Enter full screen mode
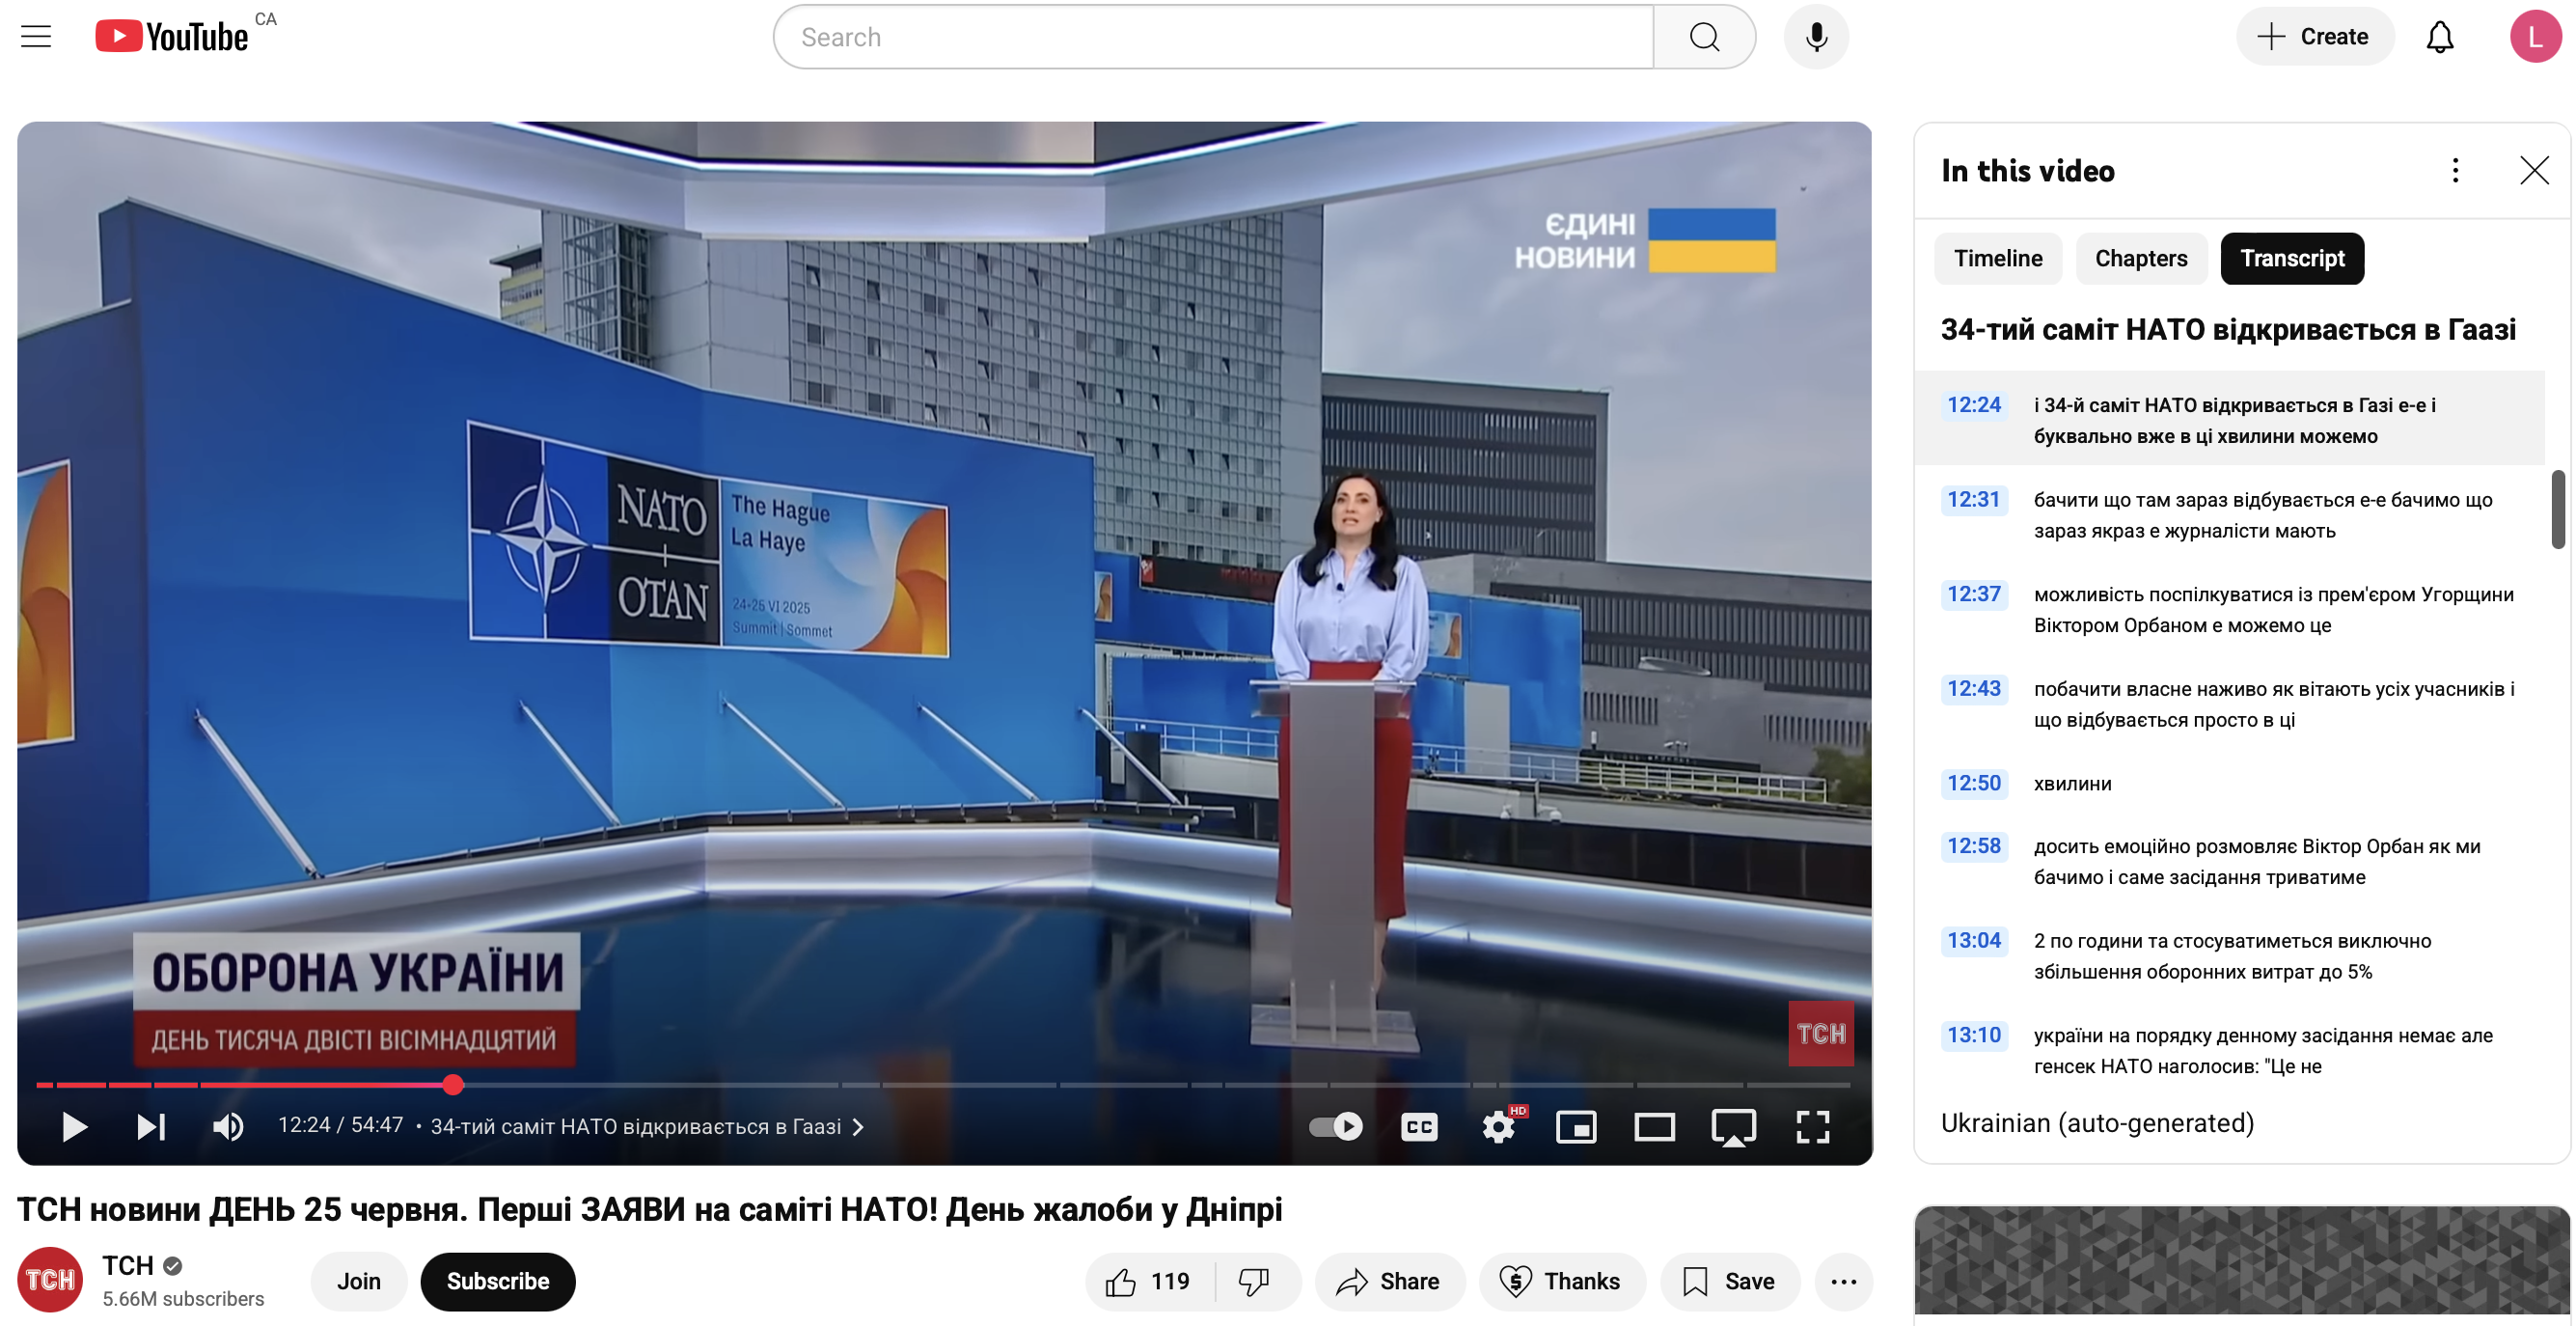Viewport: 2576px width, 1326px height. 1812,1127
